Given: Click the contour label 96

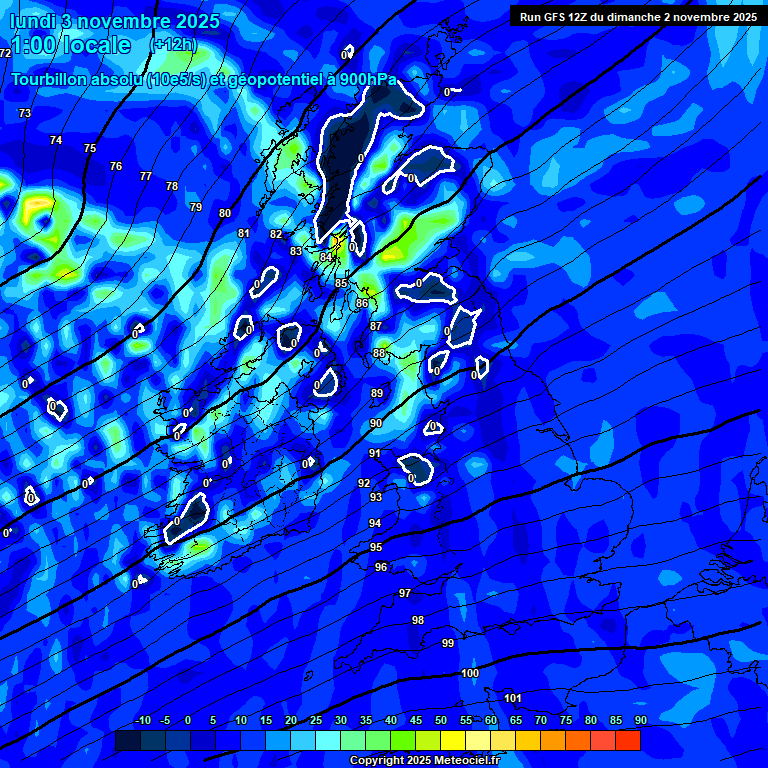Looking at the screenshot, I should pos(381,567).
